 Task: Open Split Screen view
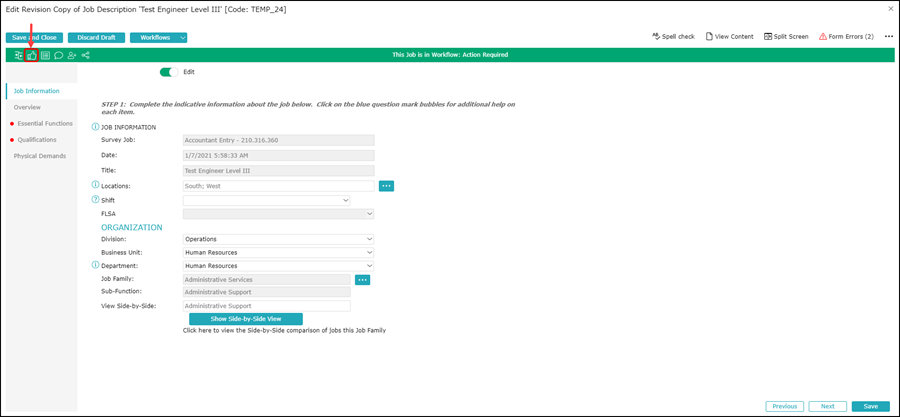click(786, 37)
